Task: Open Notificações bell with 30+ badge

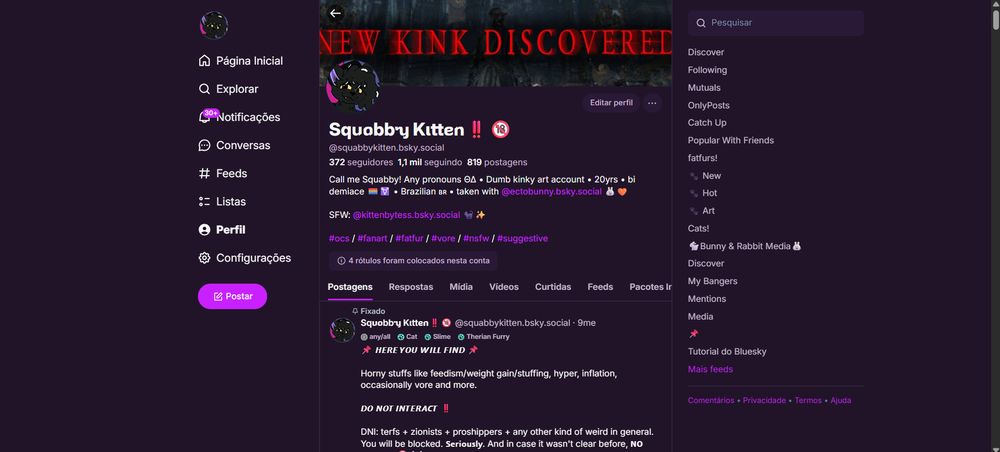Action: pos(205,117)
